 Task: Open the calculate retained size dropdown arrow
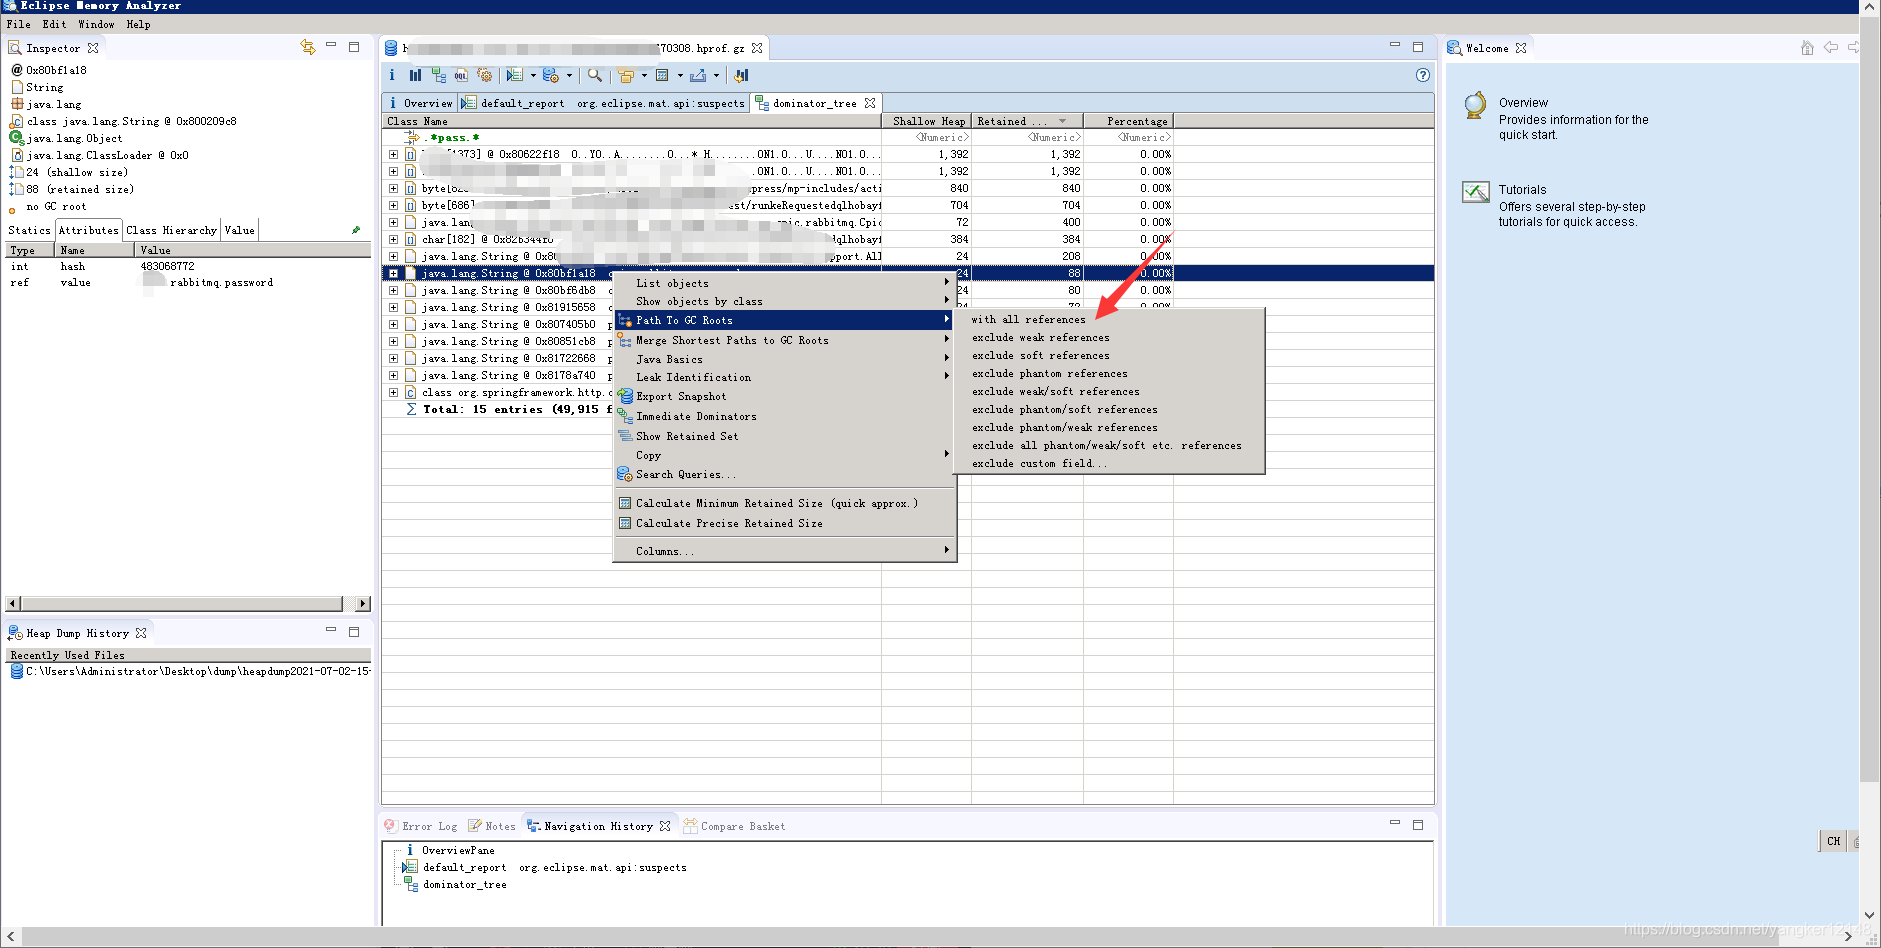point(680,75)
